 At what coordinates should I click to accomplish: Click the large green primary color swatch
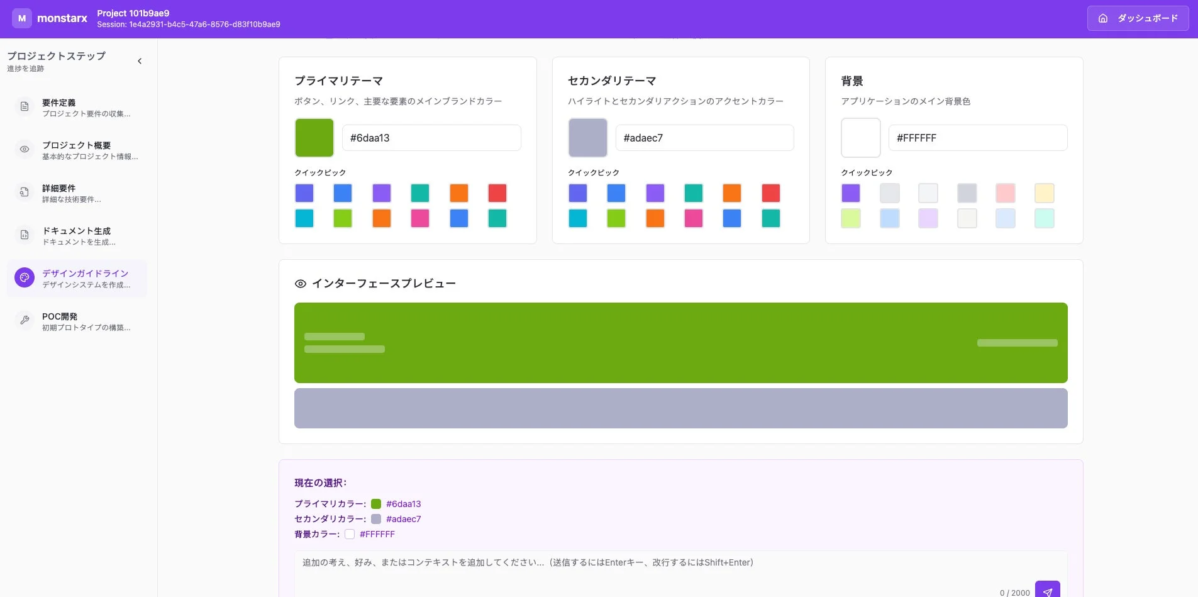[314, 136]
